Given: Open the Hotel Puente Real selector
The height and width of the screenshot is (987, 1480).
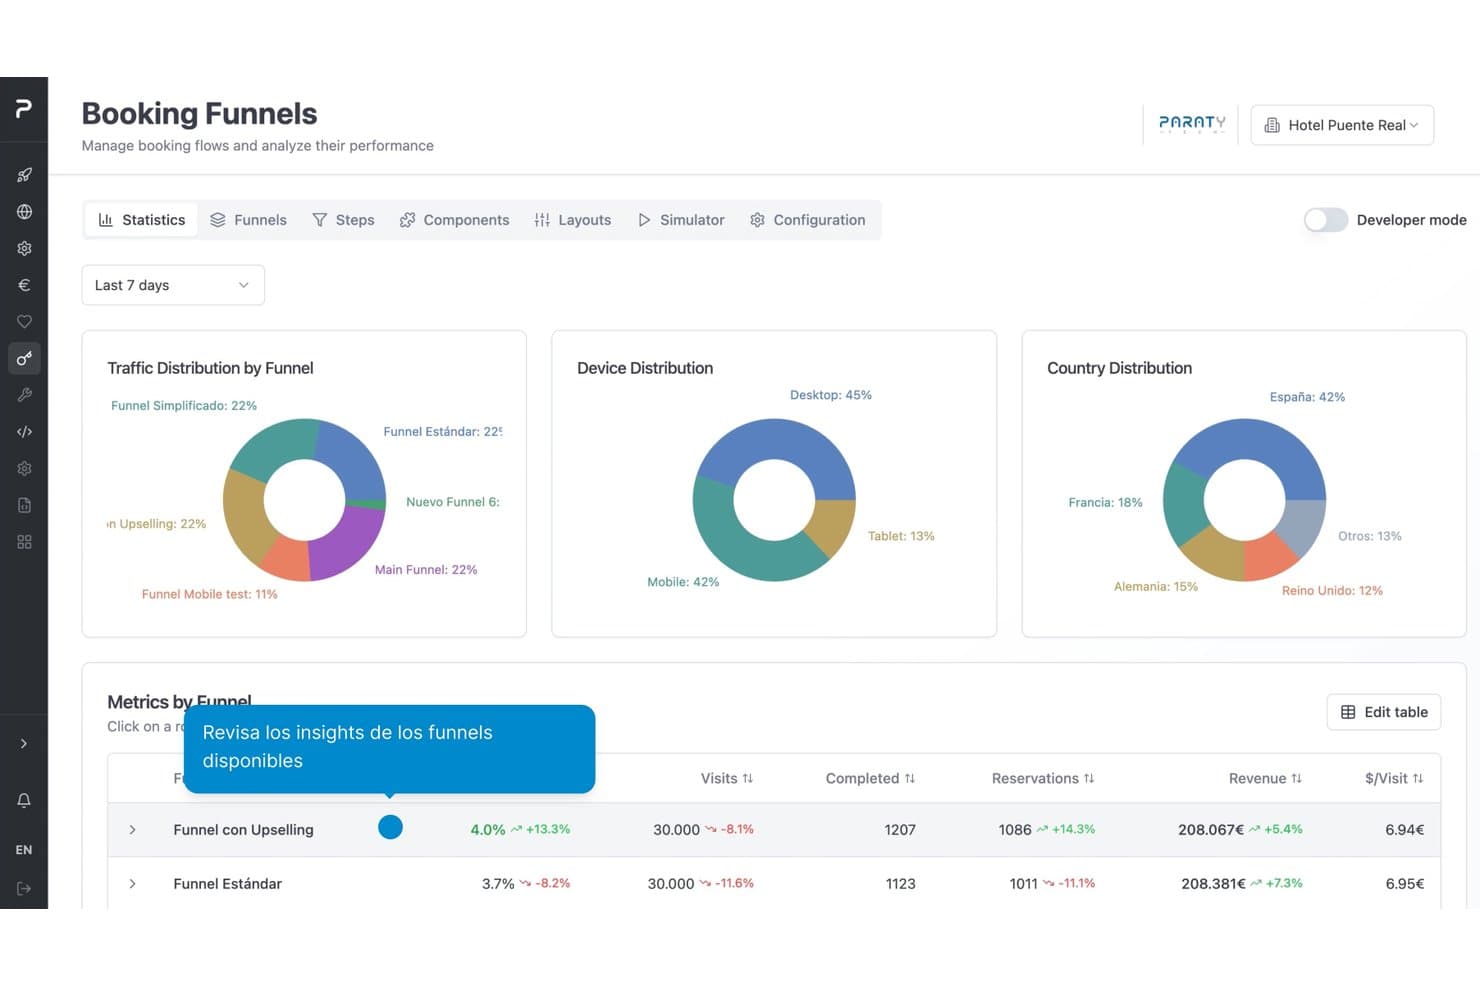Looking at the screenshot, I should click(1342, 125).
